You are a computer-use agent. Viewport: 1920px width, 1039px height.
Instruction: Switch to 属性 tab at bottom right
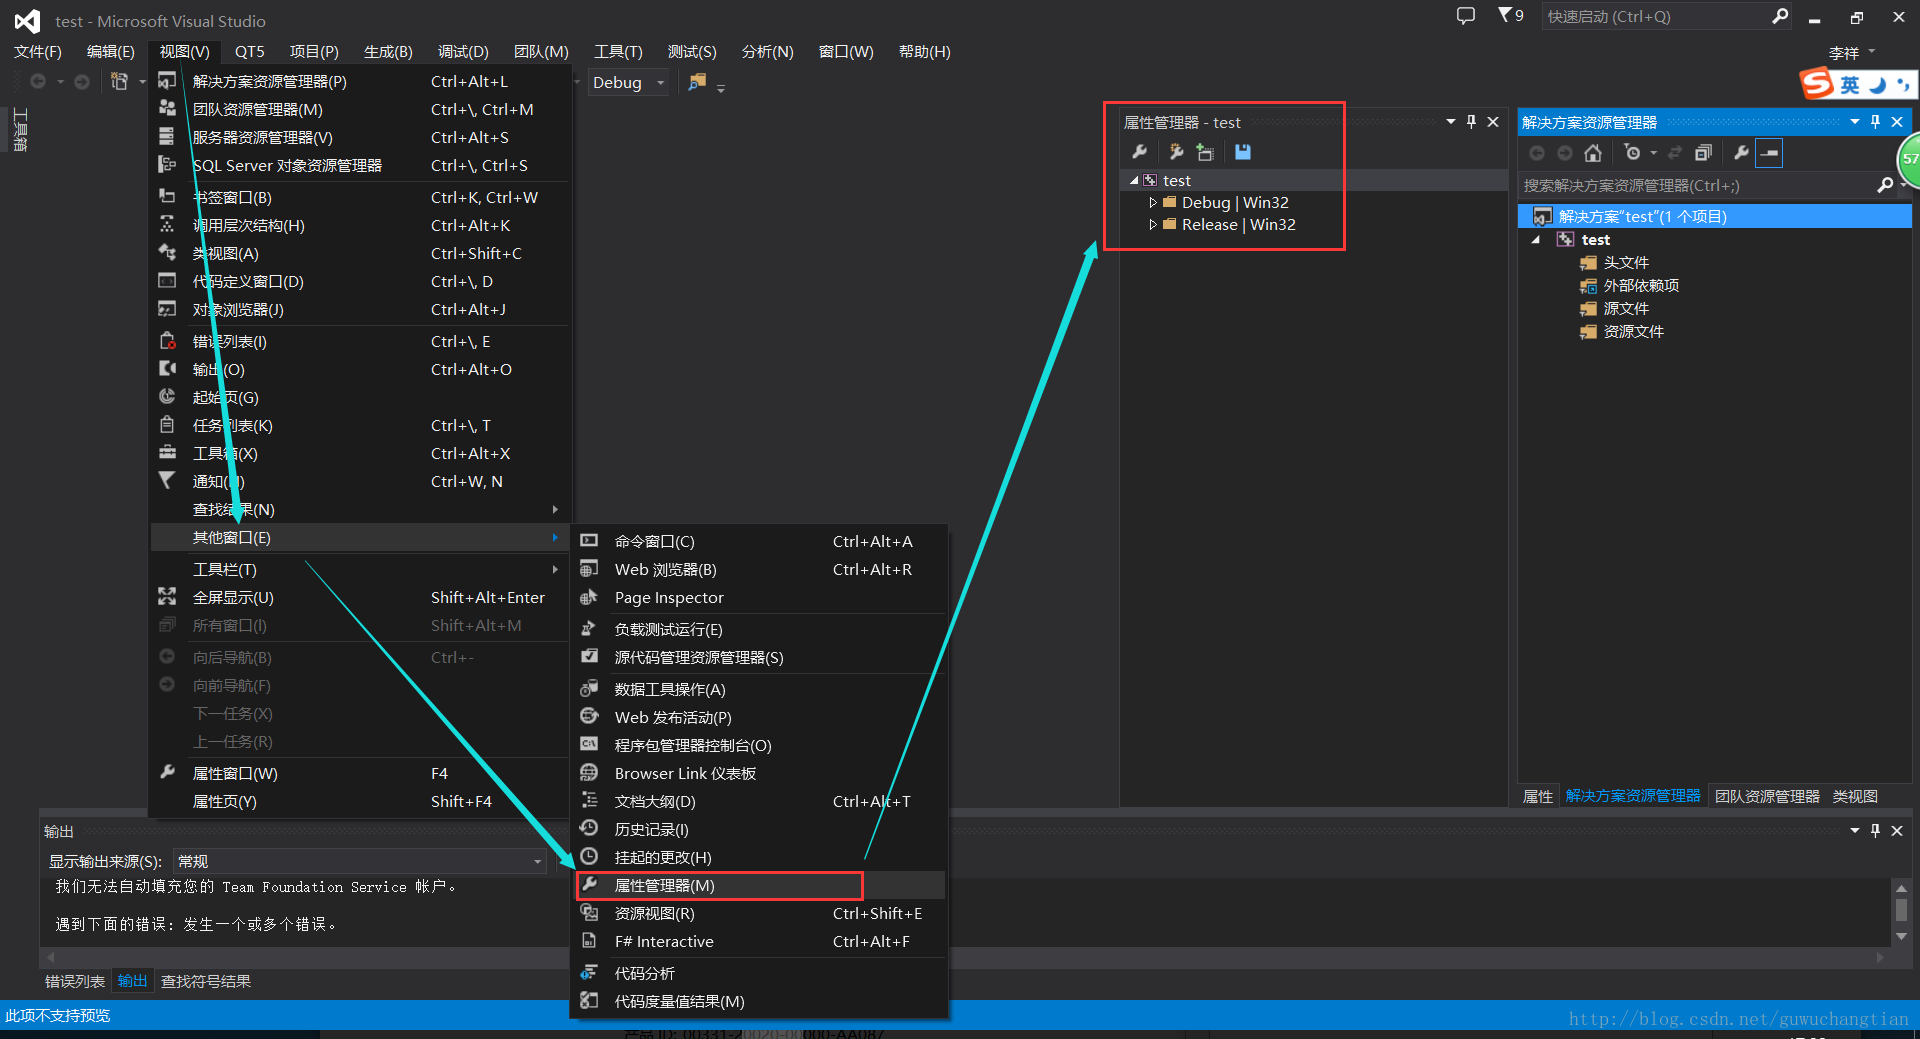pyautogui.click(x=1537, y=796)
